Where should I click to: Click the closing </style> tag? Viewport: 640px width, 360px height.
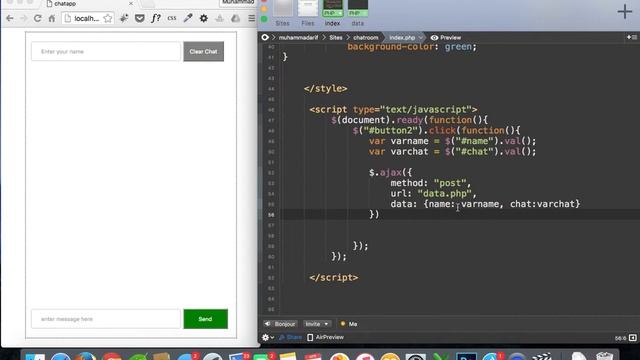click(325, 89)
